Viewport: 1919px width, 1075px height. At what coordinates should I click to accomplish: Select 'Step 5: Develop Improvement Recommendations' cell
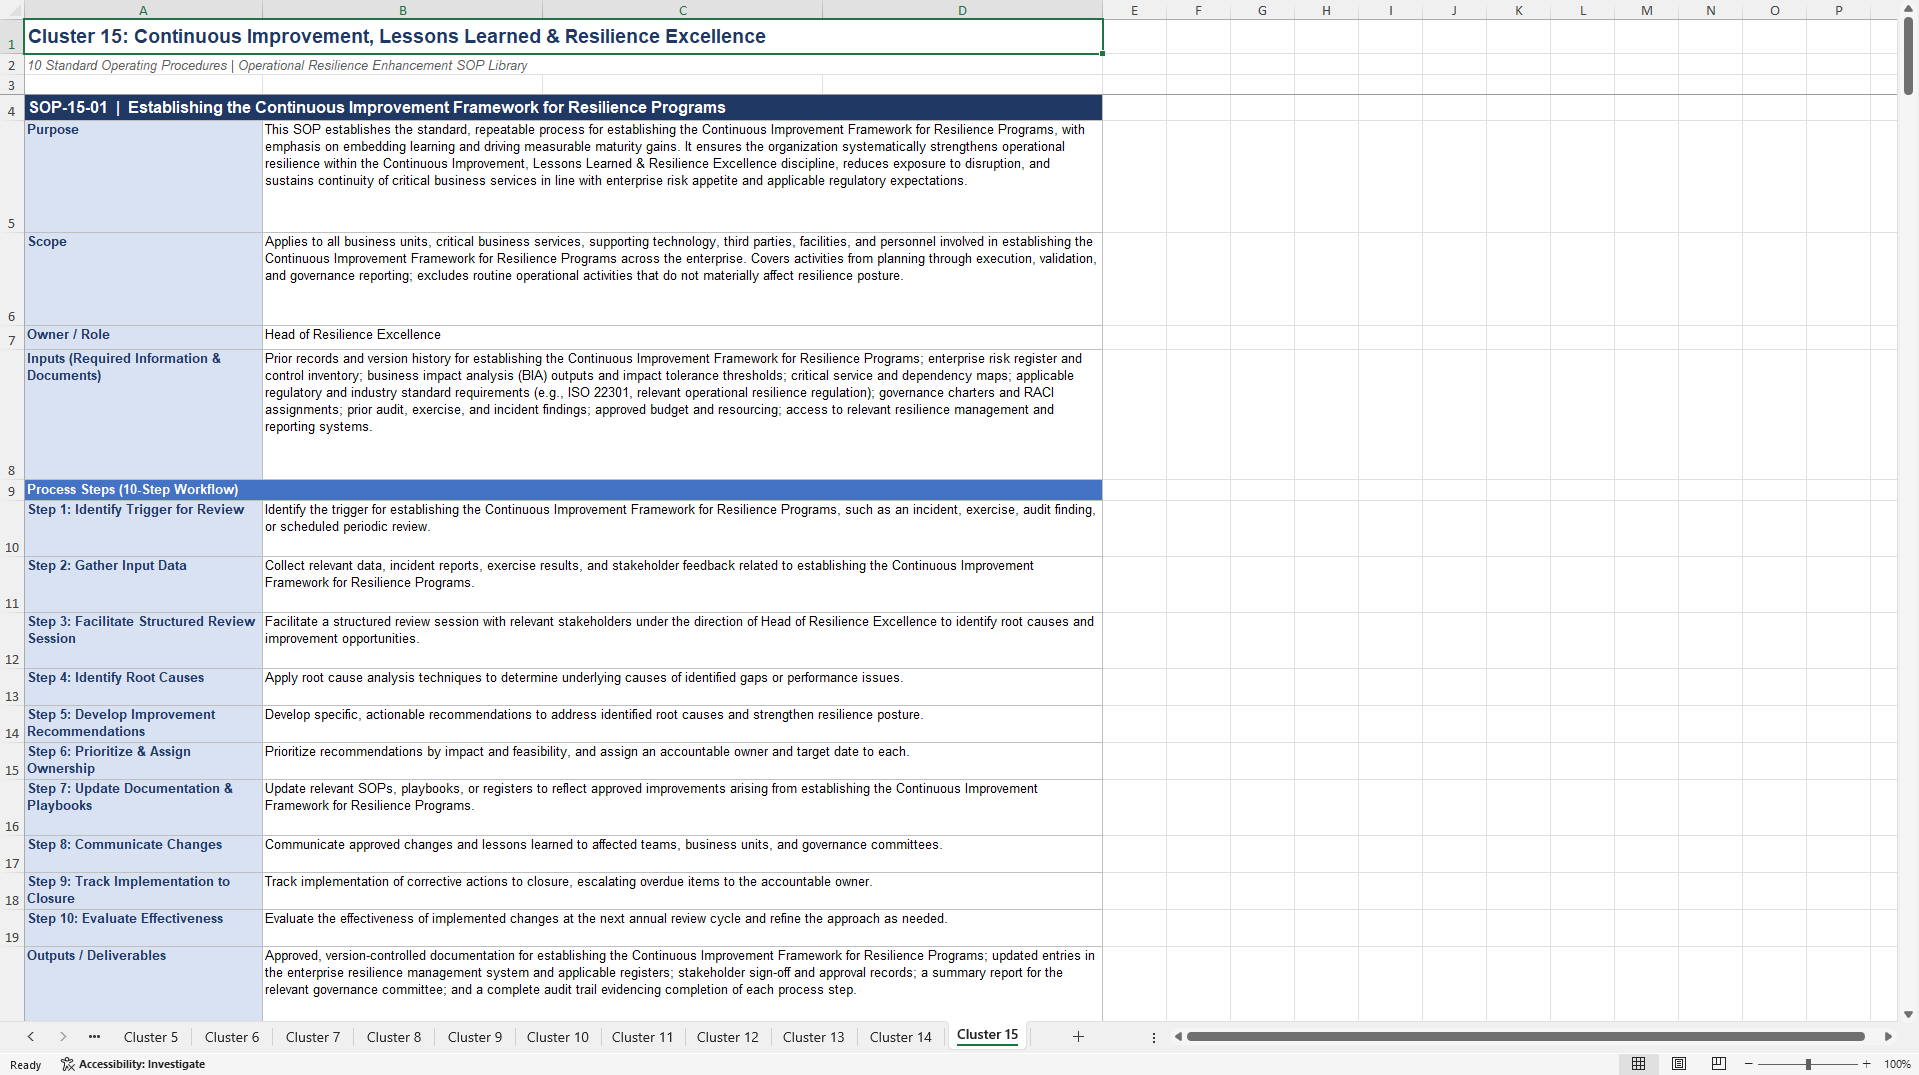point(143,724)
